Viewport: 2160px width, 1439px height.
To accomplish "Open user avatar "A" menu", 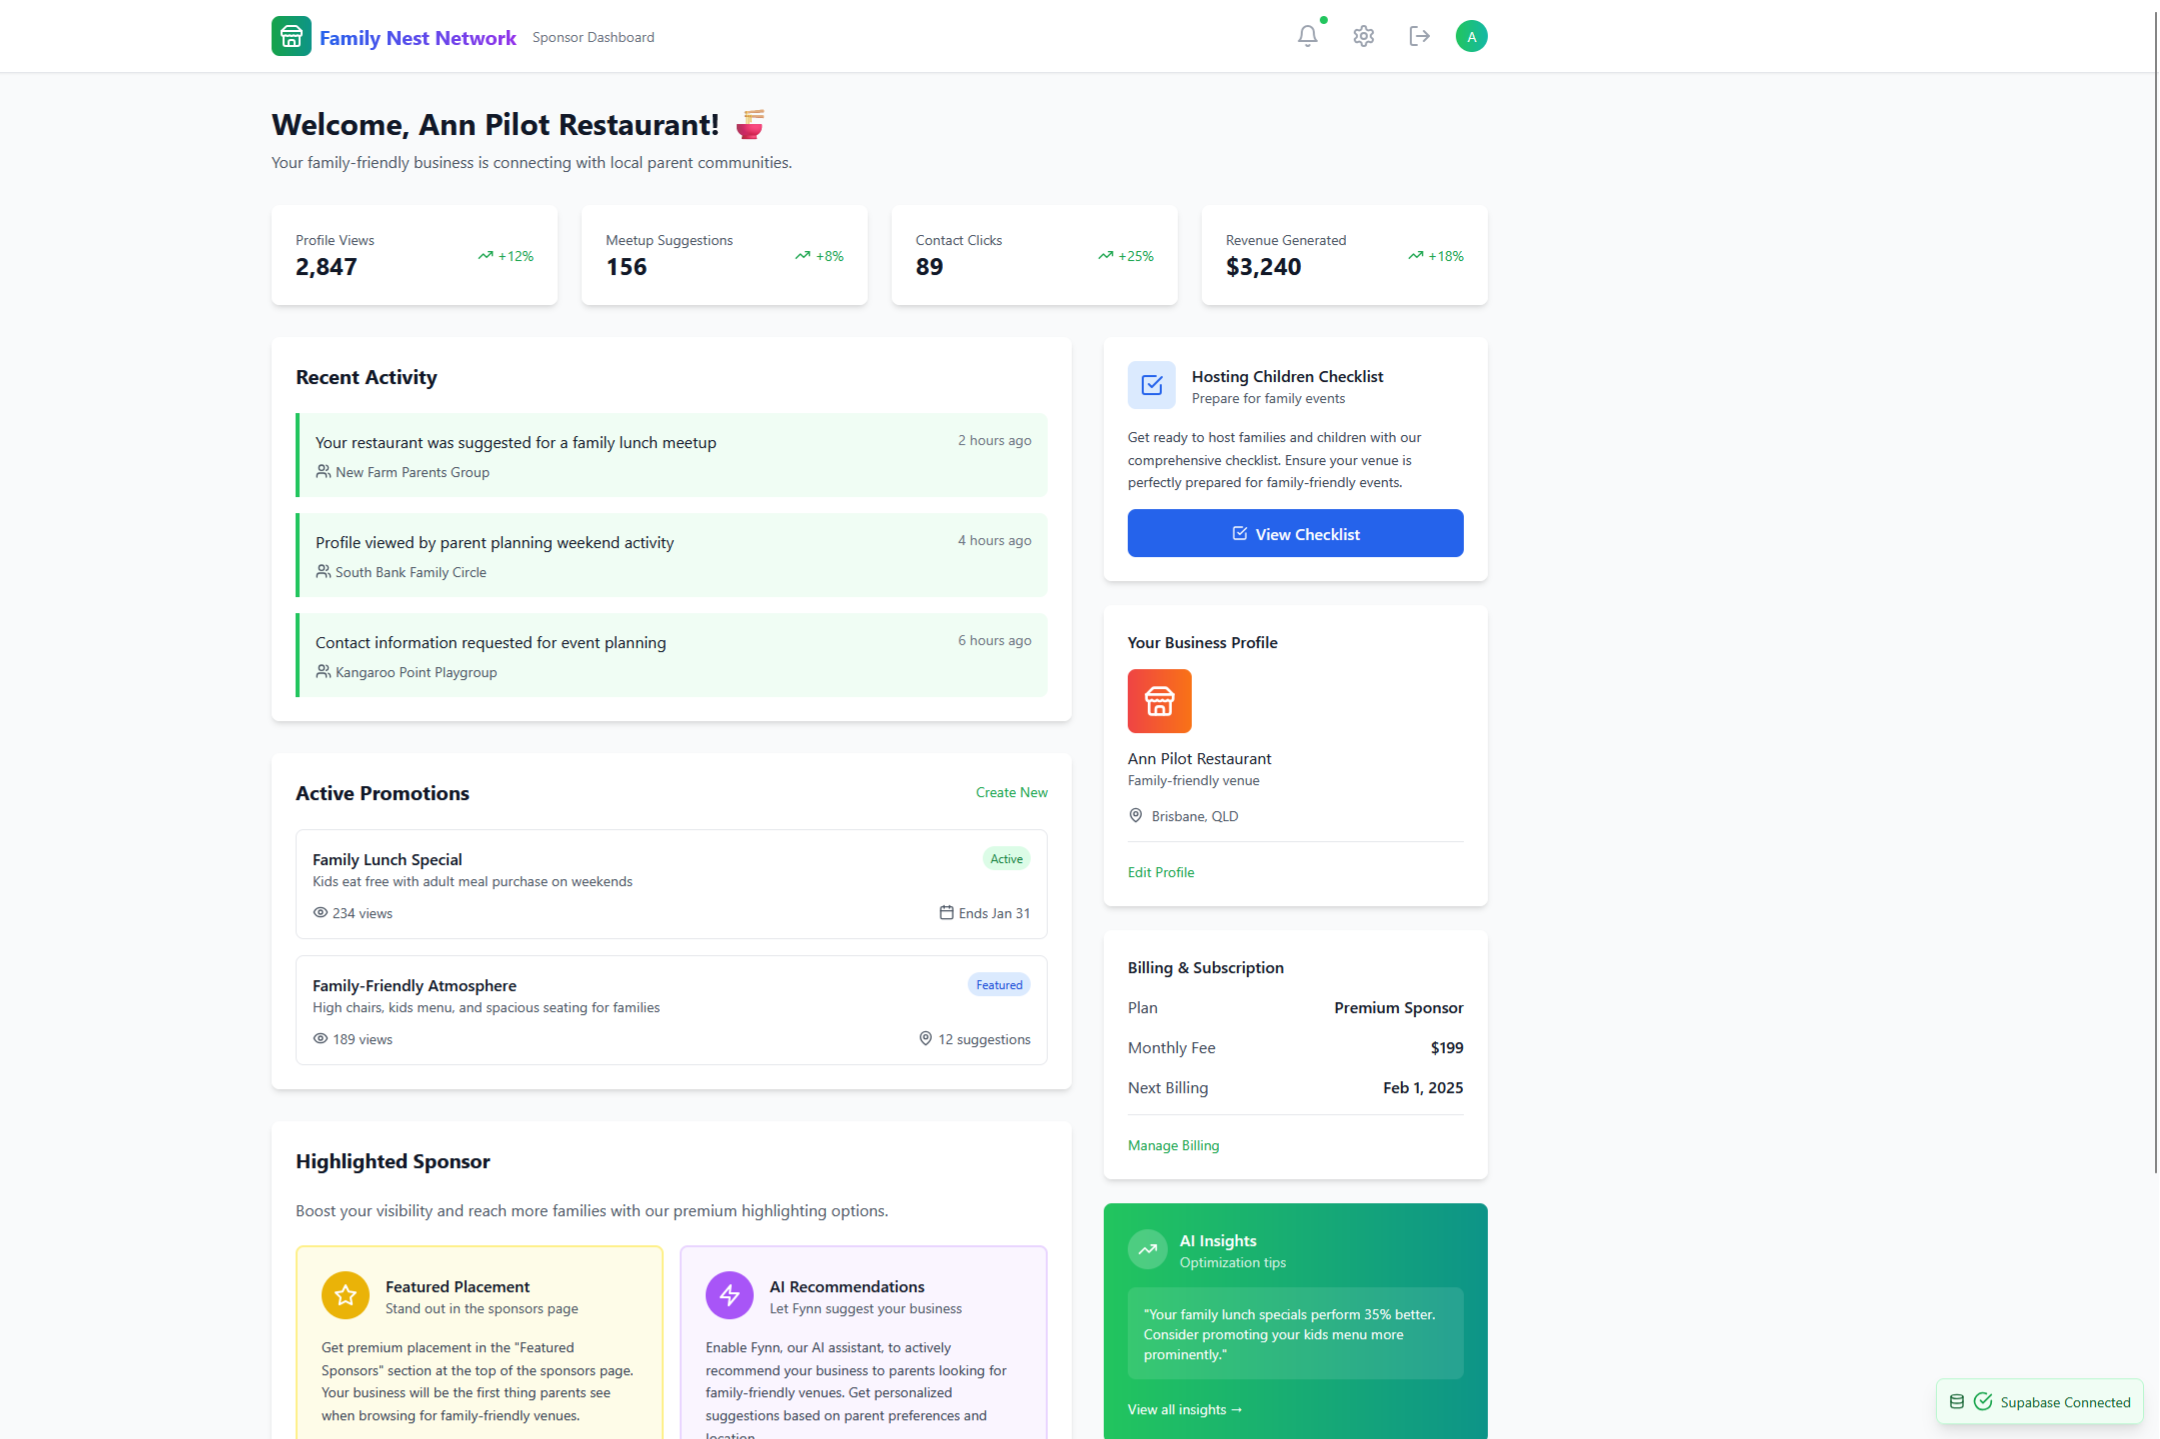I will click(x=1471, y=36).
